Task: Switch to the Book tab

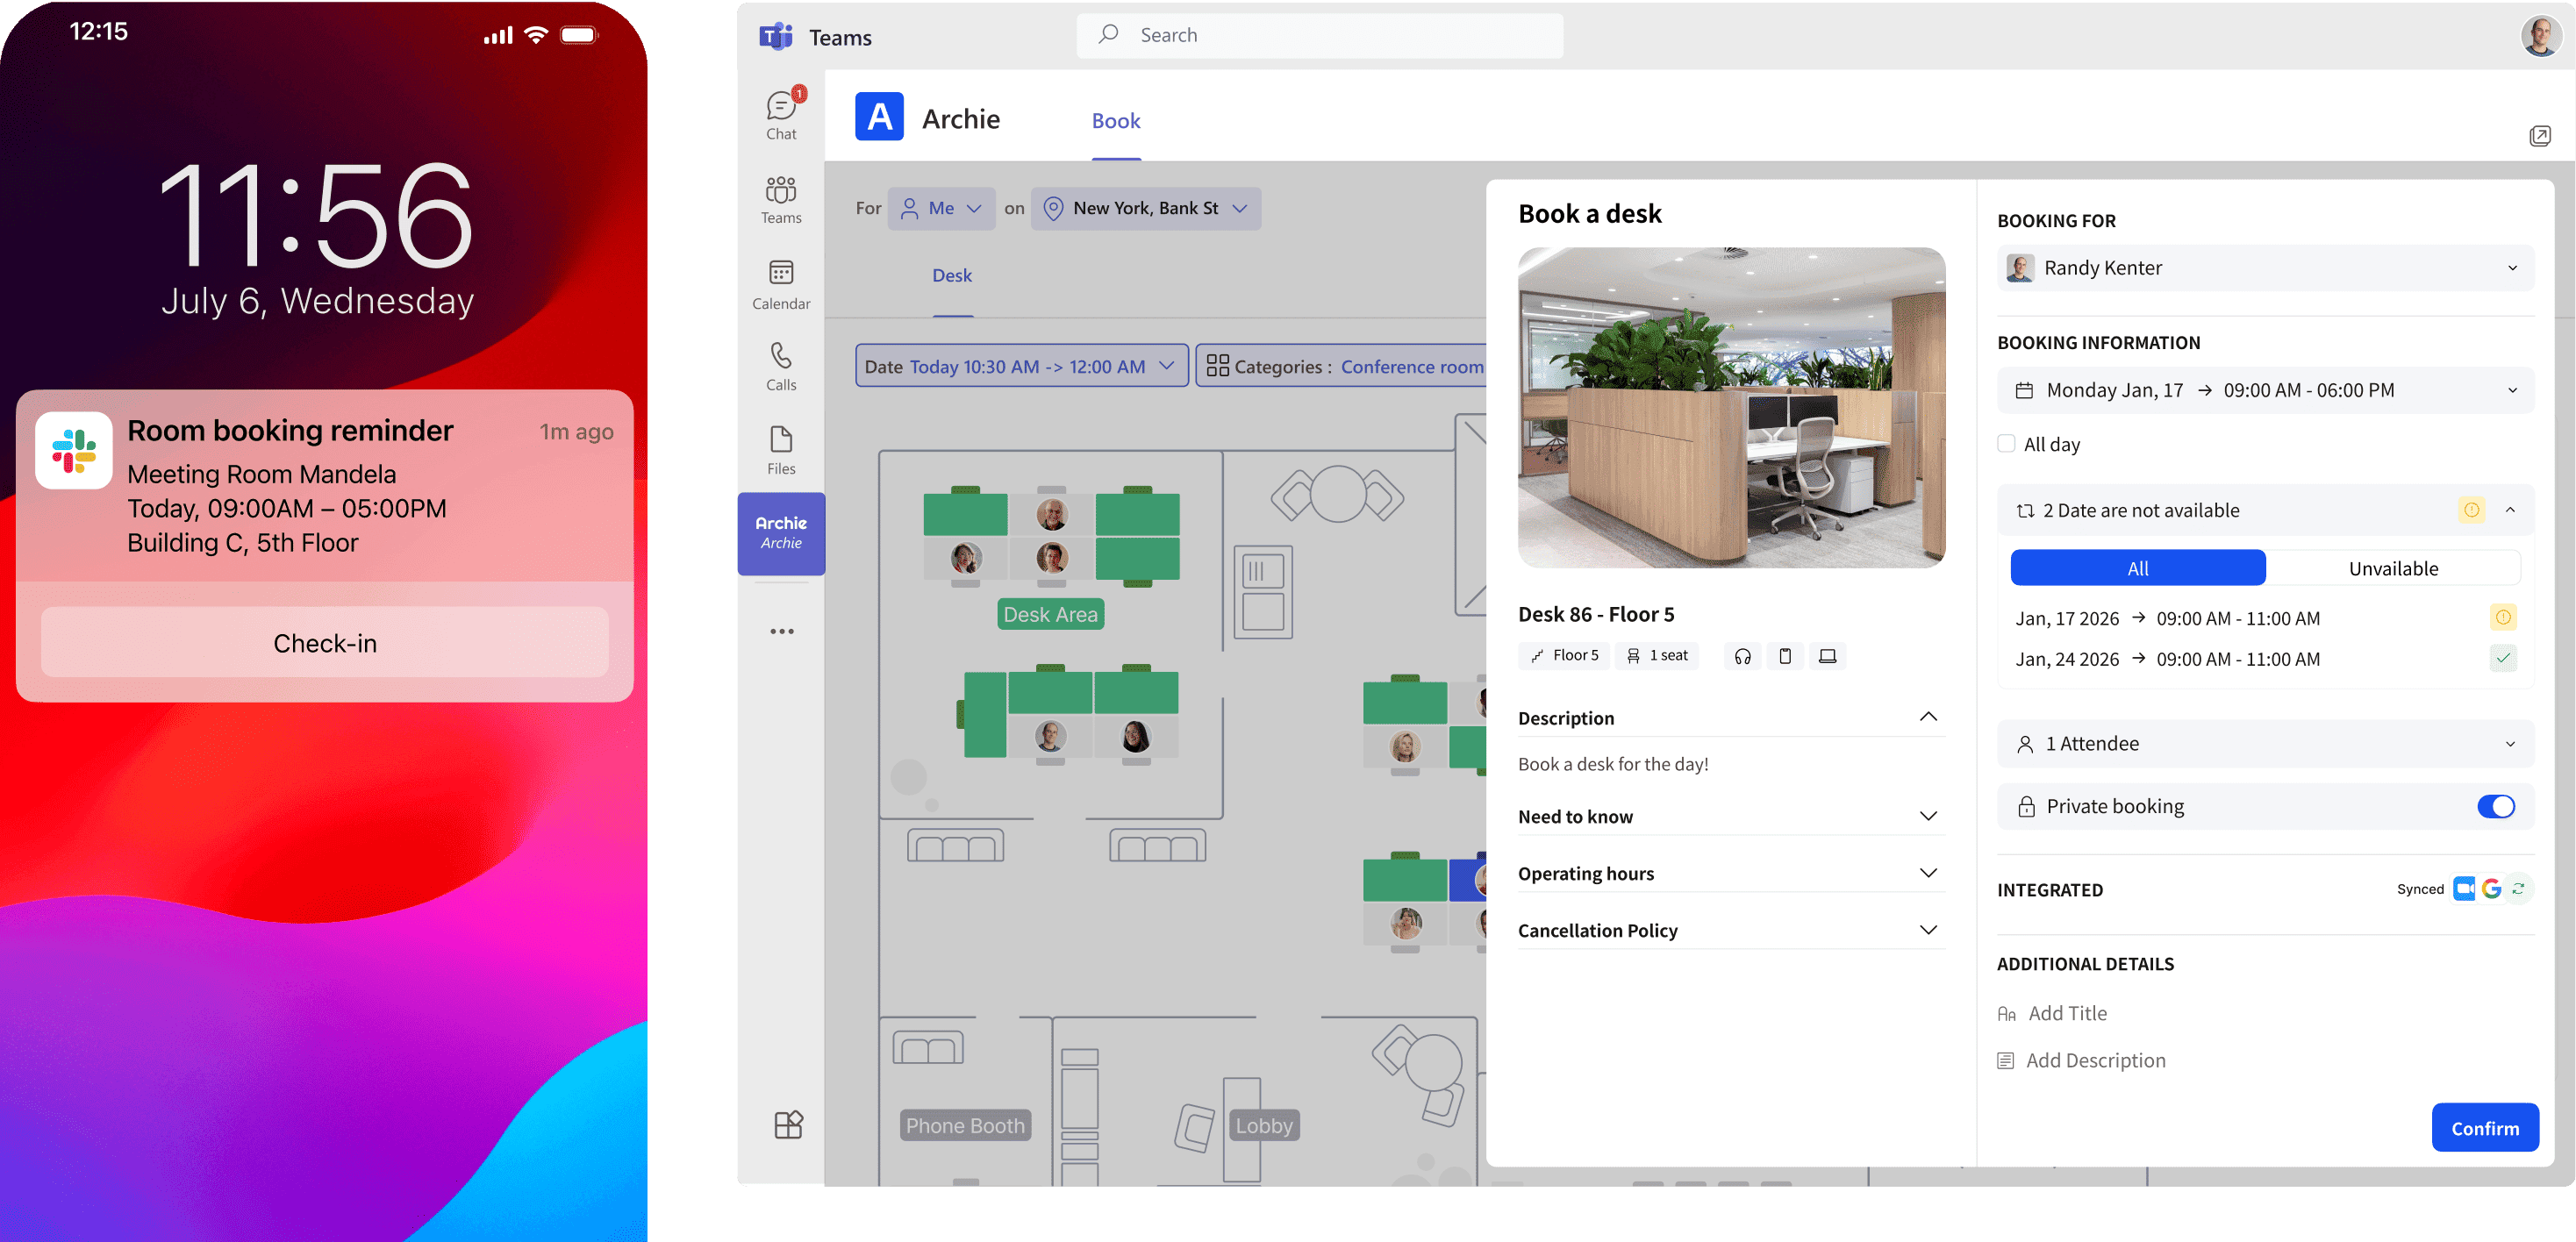Action: pyautogui.click(x=1115, y=121)
